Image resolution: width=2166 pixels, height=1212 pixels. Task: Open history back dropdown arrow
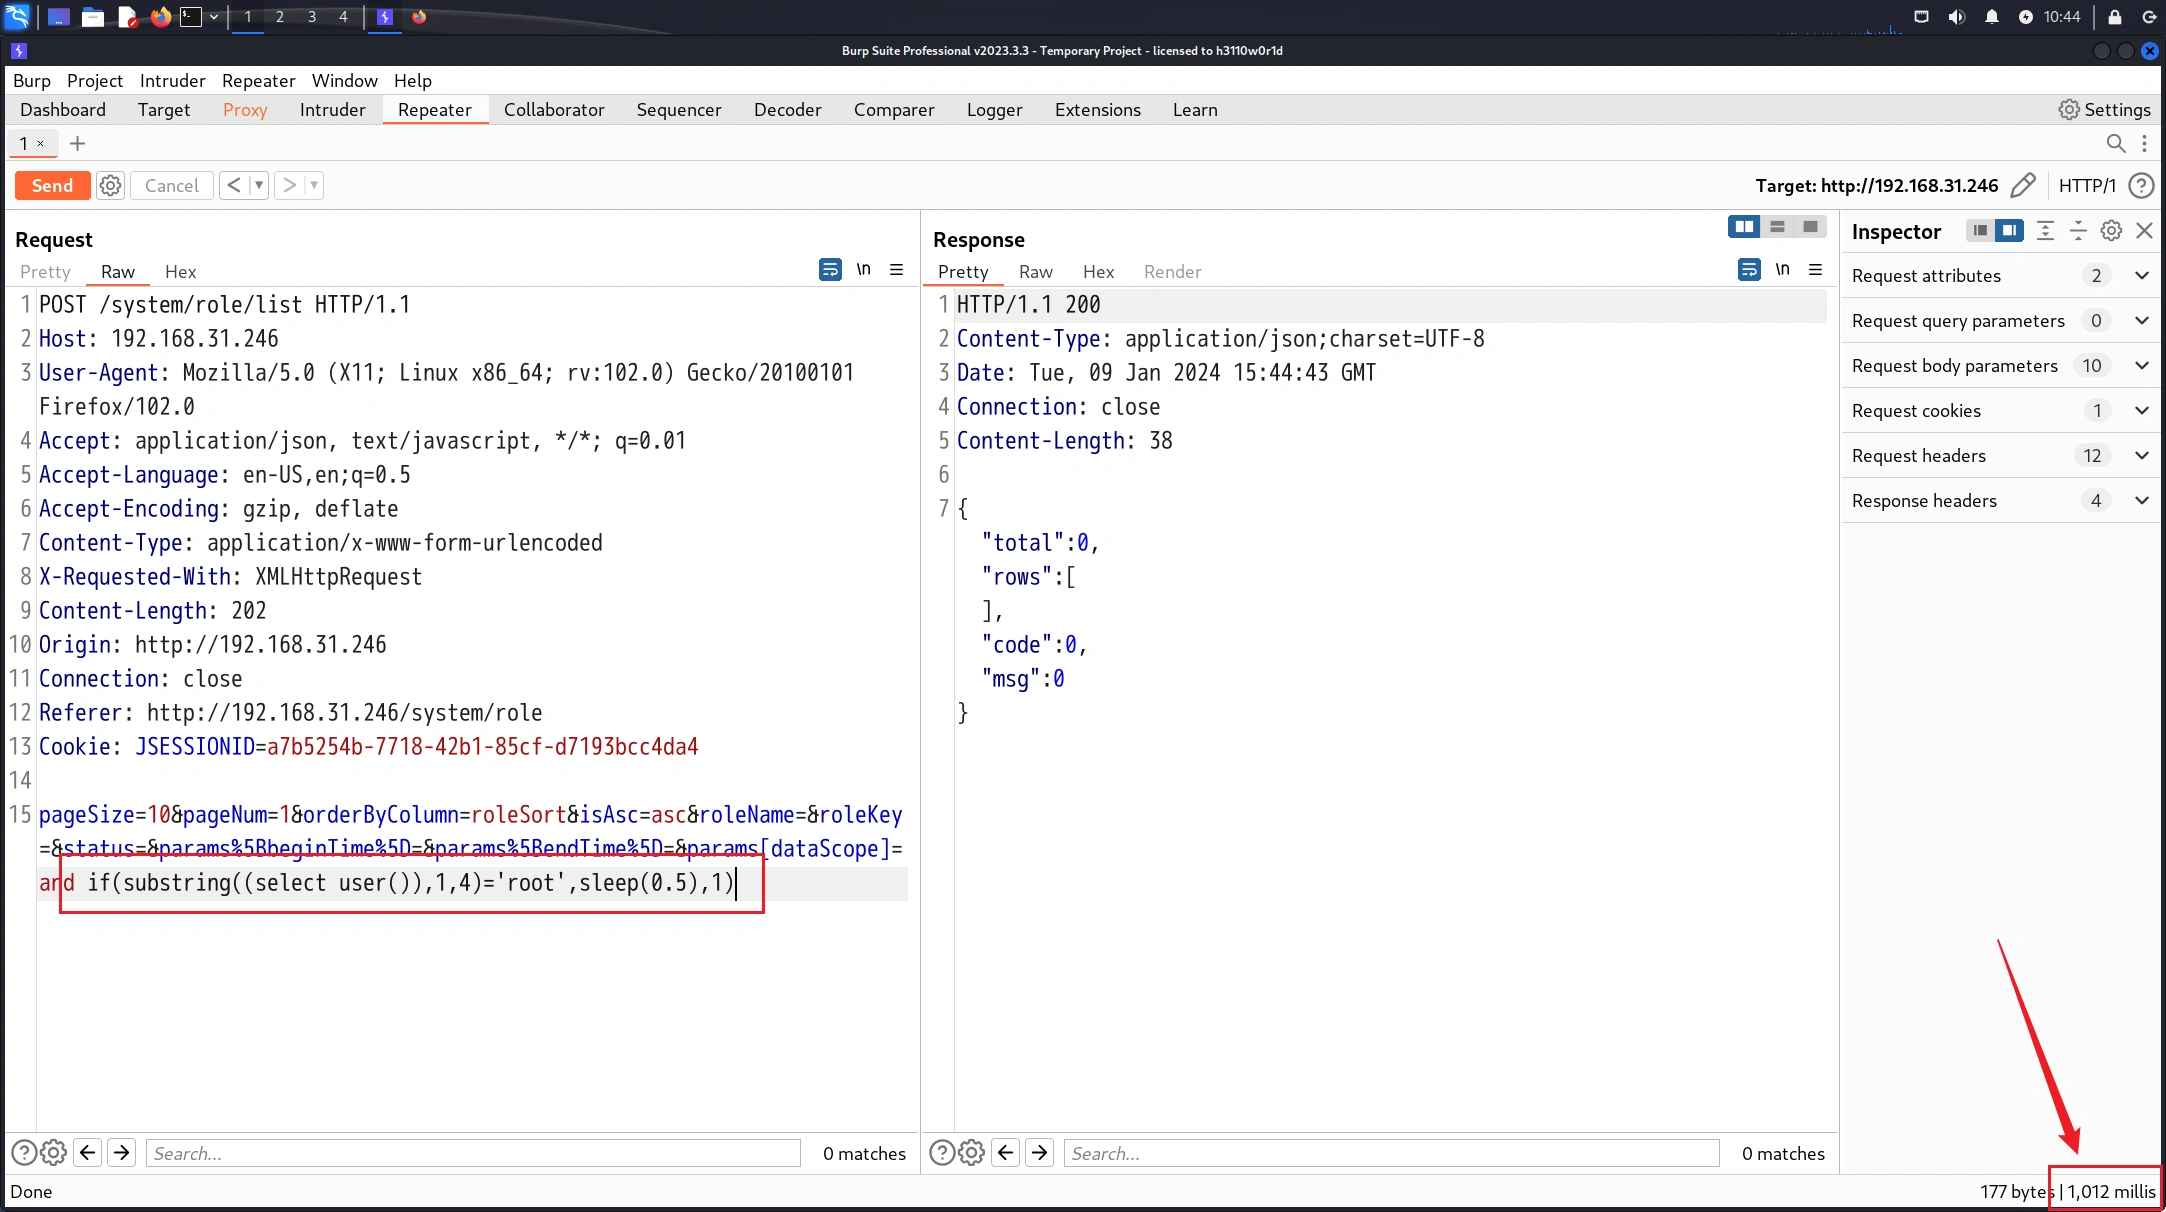[259, 185]
